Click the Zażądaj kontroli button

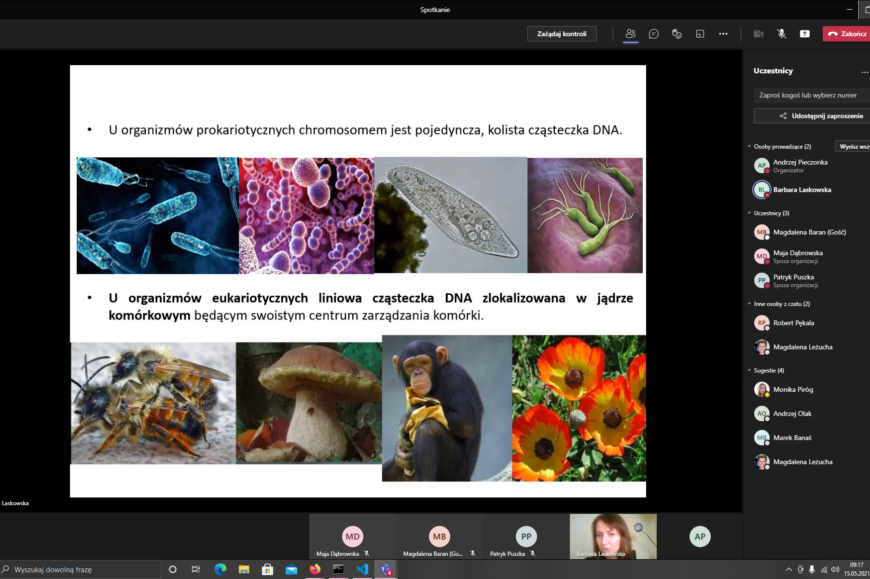click(562, 34)
